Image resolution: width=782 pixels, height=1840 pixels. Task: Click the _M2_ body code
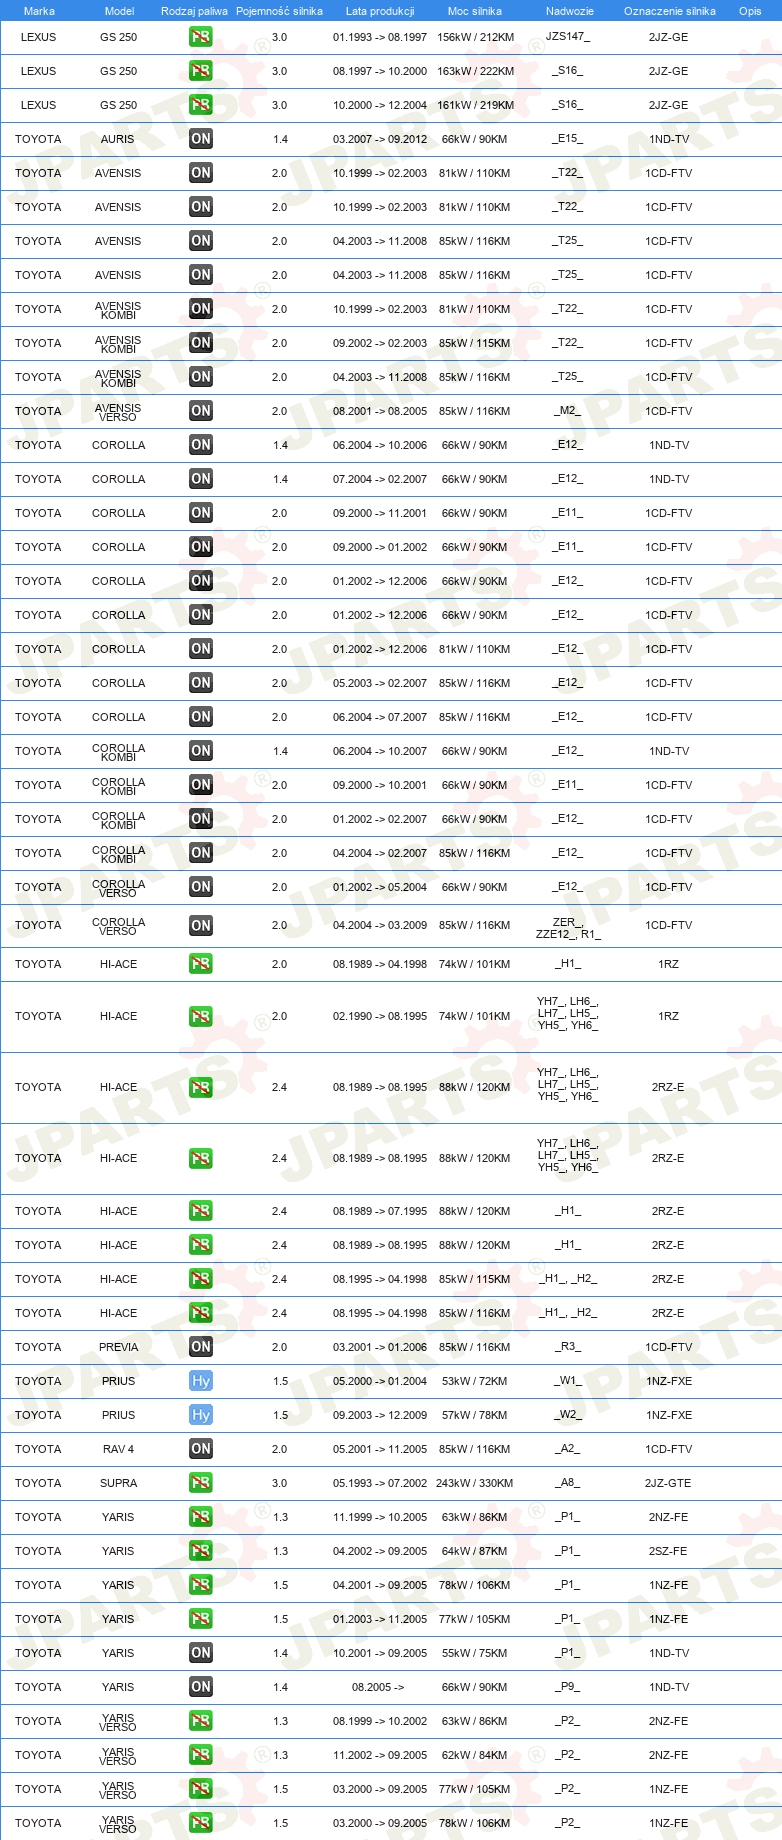point(568,411)
